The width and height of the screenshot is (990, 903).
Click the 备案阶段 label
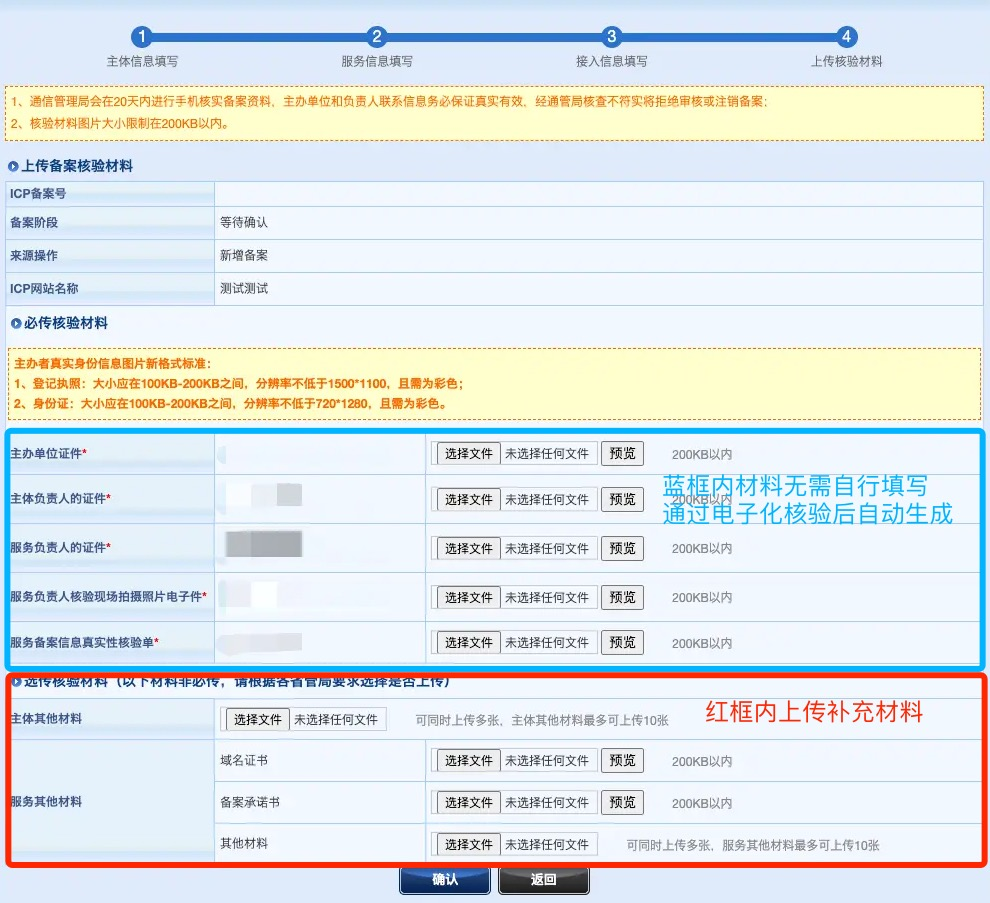coord(34,222)
